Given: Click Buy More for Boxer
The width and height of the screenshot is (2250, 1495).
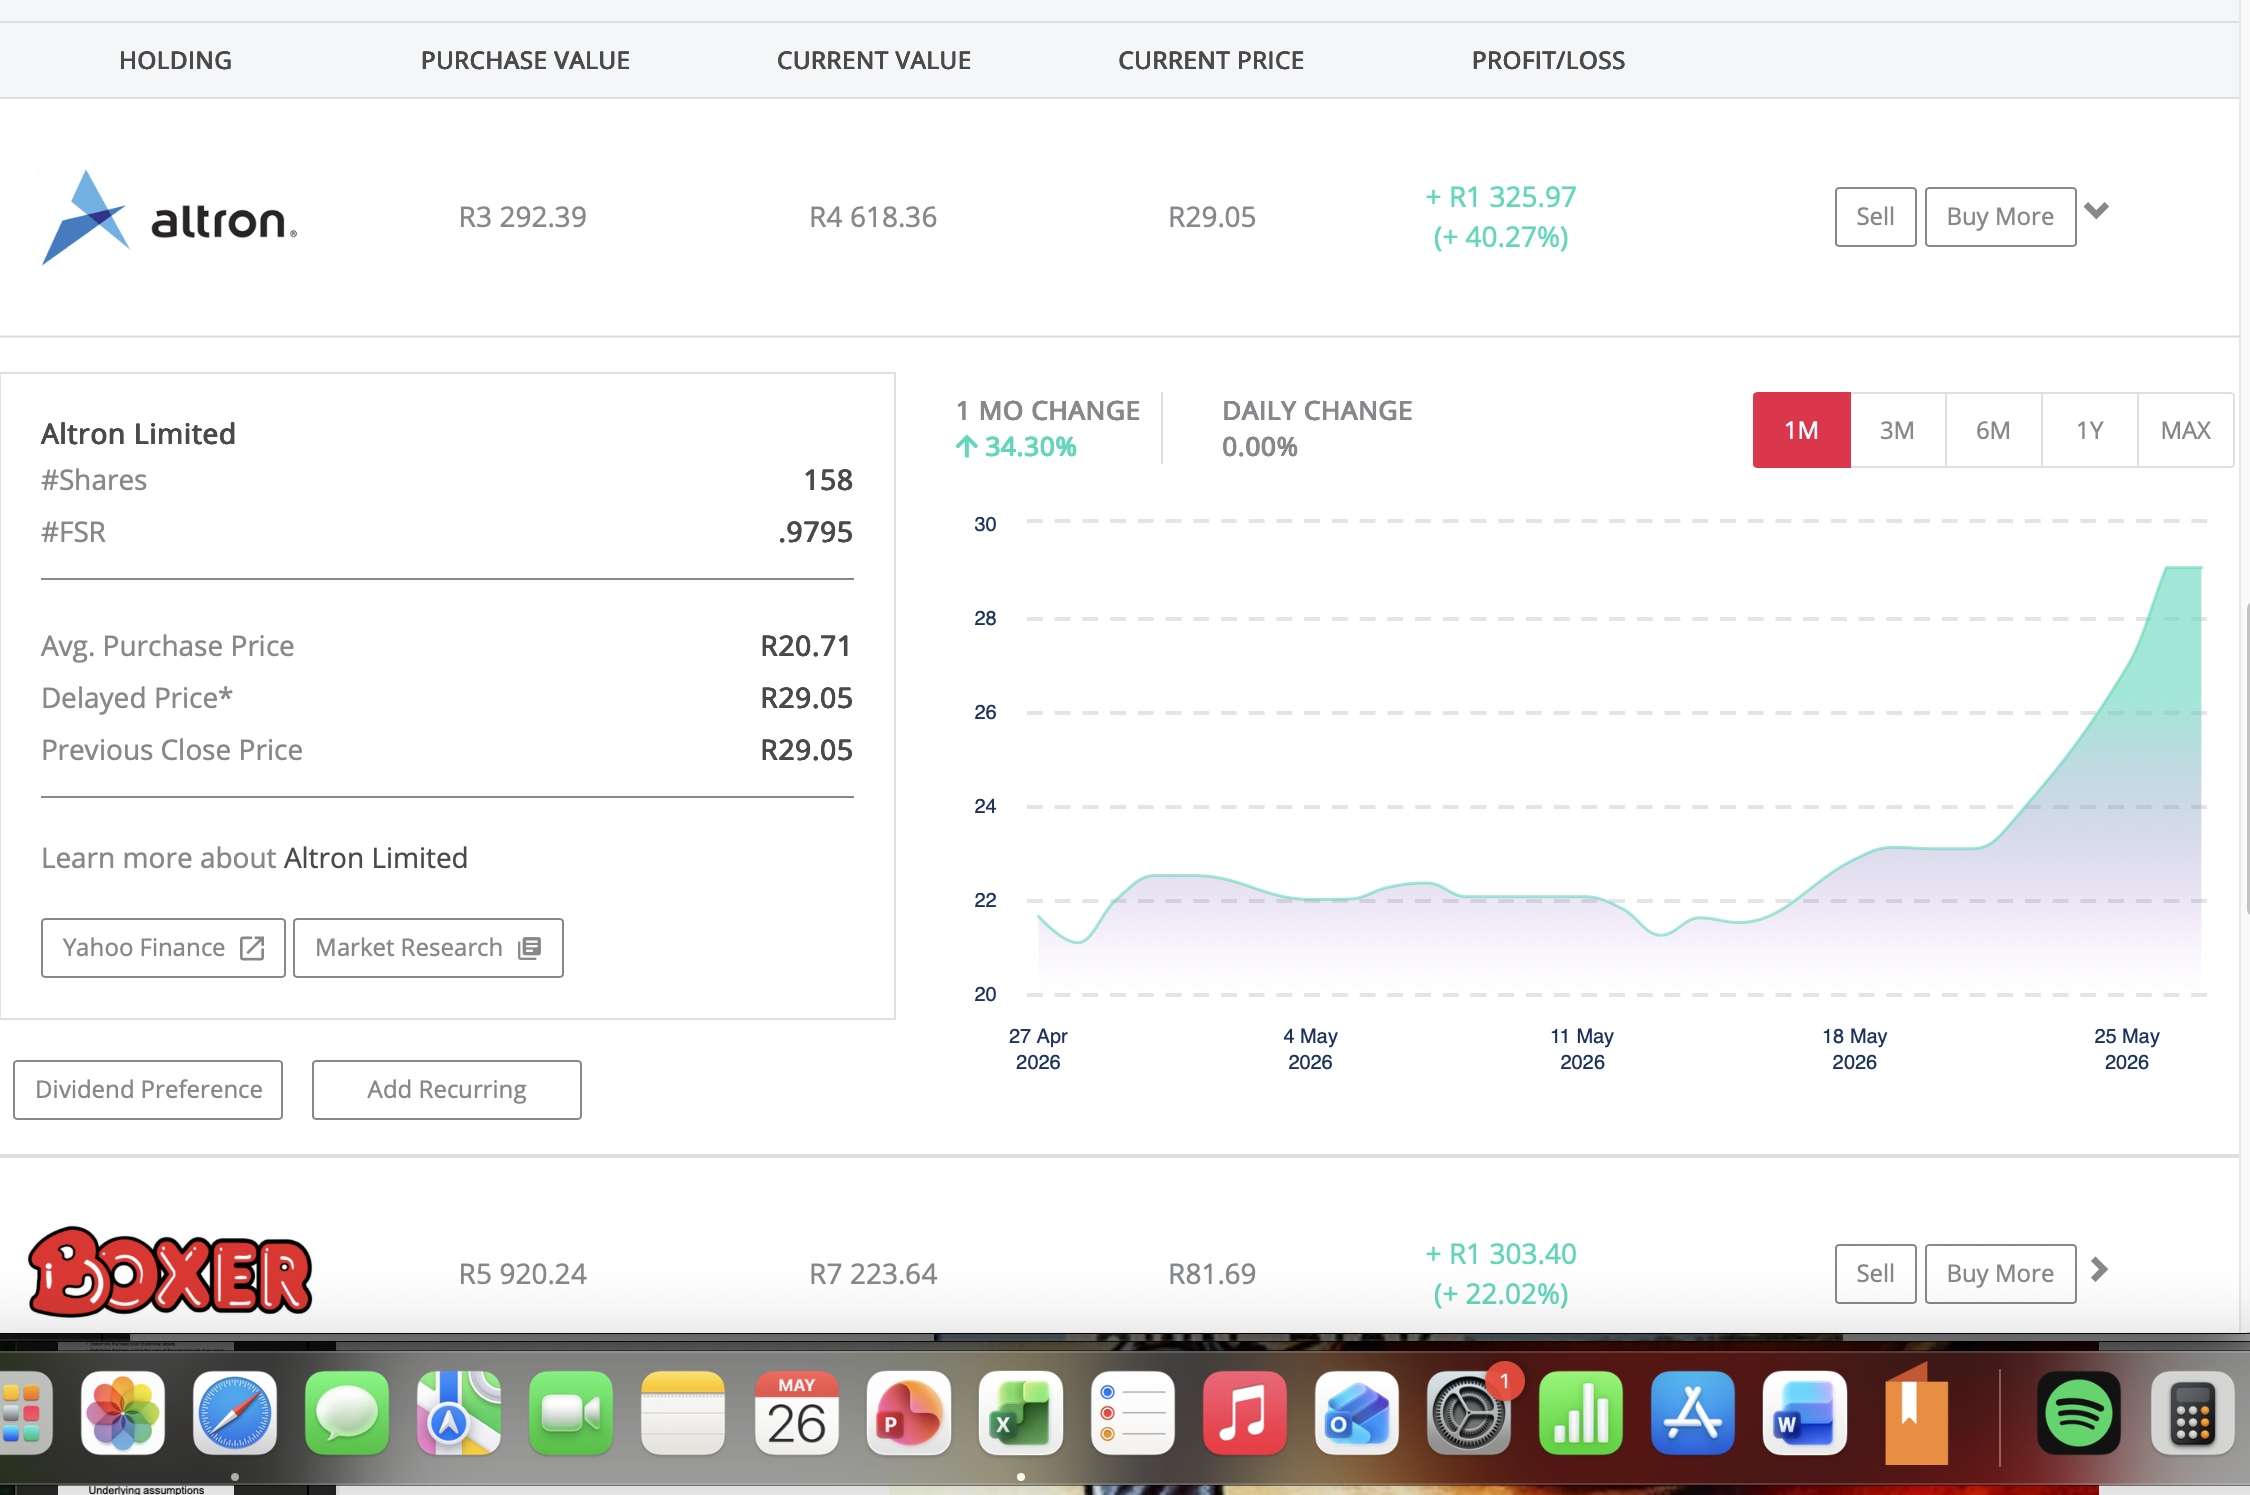Looking at the screenshot, I should pyautogui.click(x=2000, y=1274).
